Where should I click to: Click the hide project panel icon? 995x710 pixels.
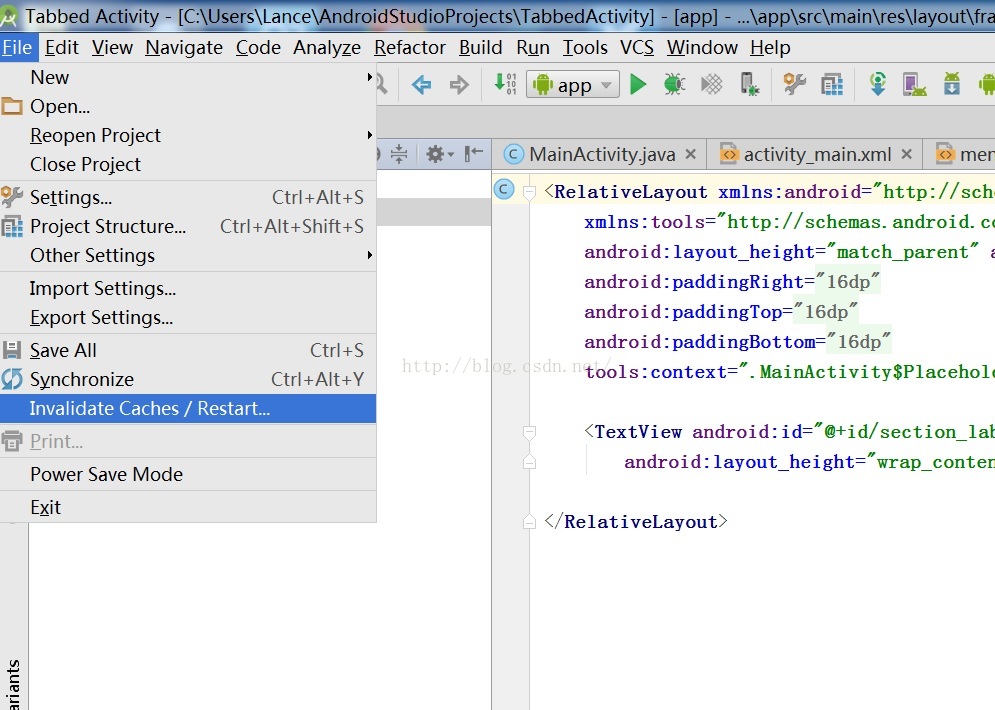473,154
